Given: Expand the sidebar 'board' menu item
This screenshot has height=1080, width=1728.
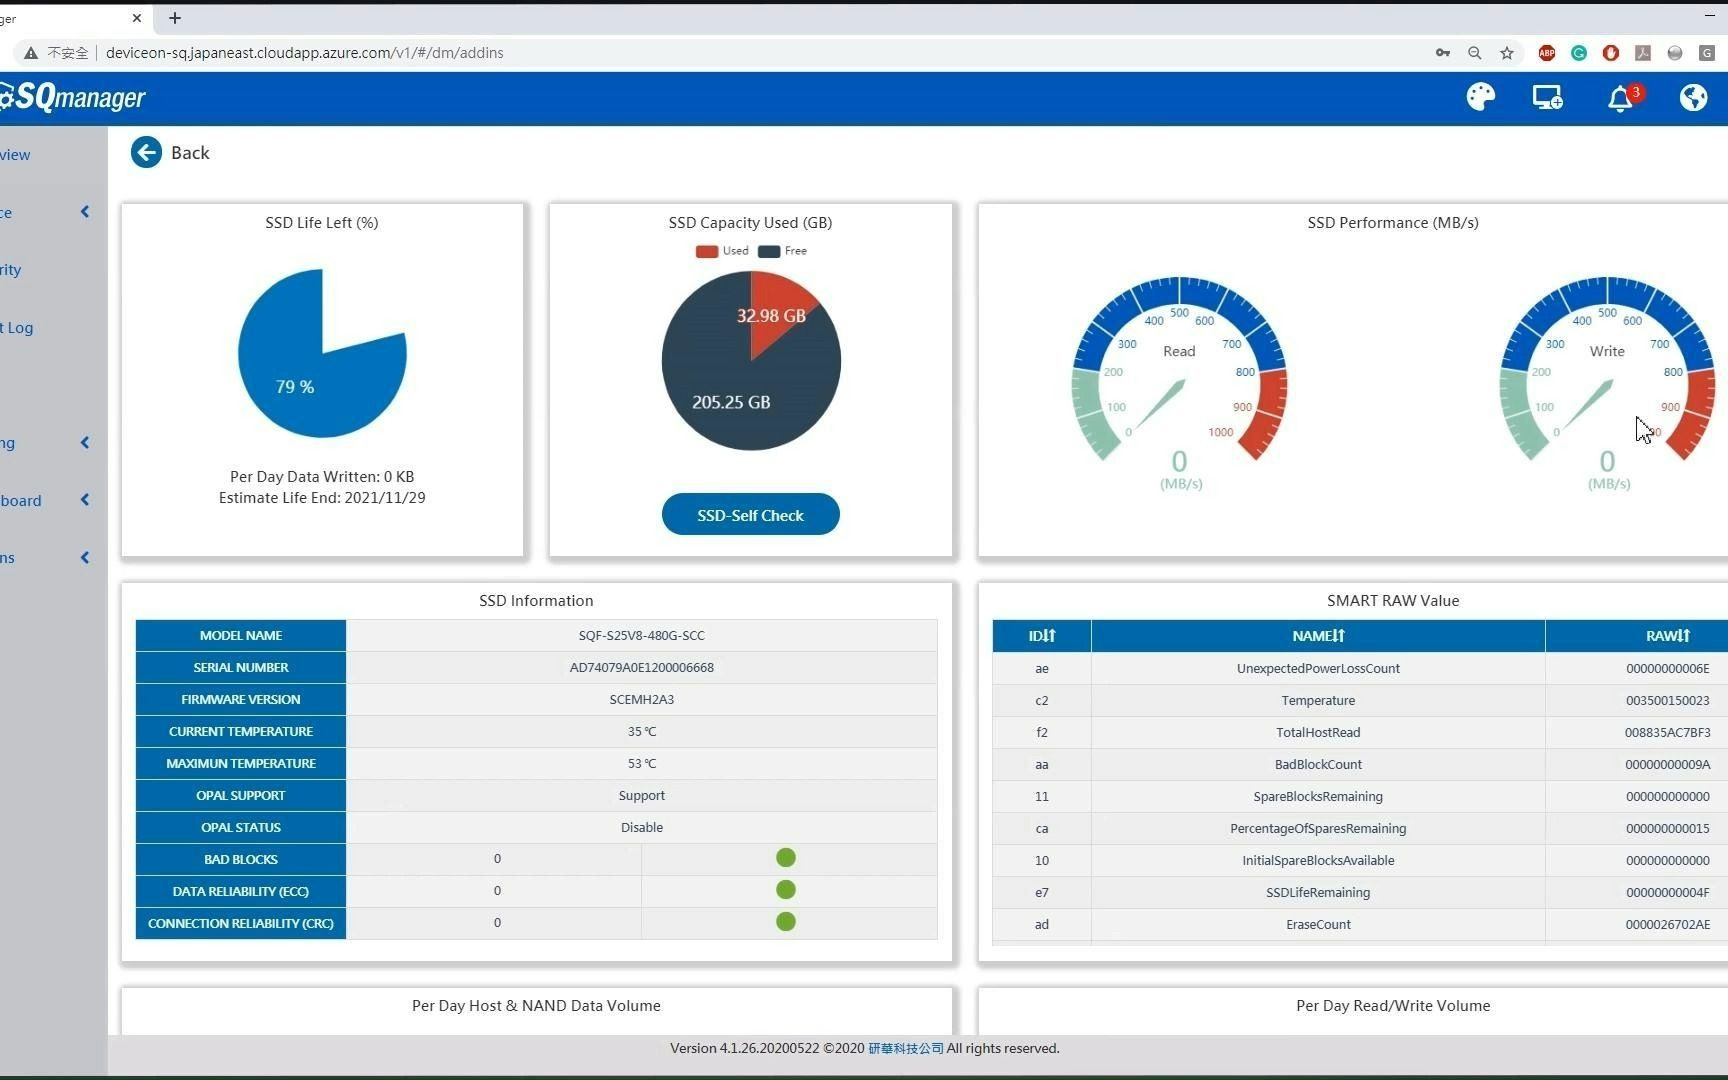Looking at the screenshot, I should coord(85,500).
